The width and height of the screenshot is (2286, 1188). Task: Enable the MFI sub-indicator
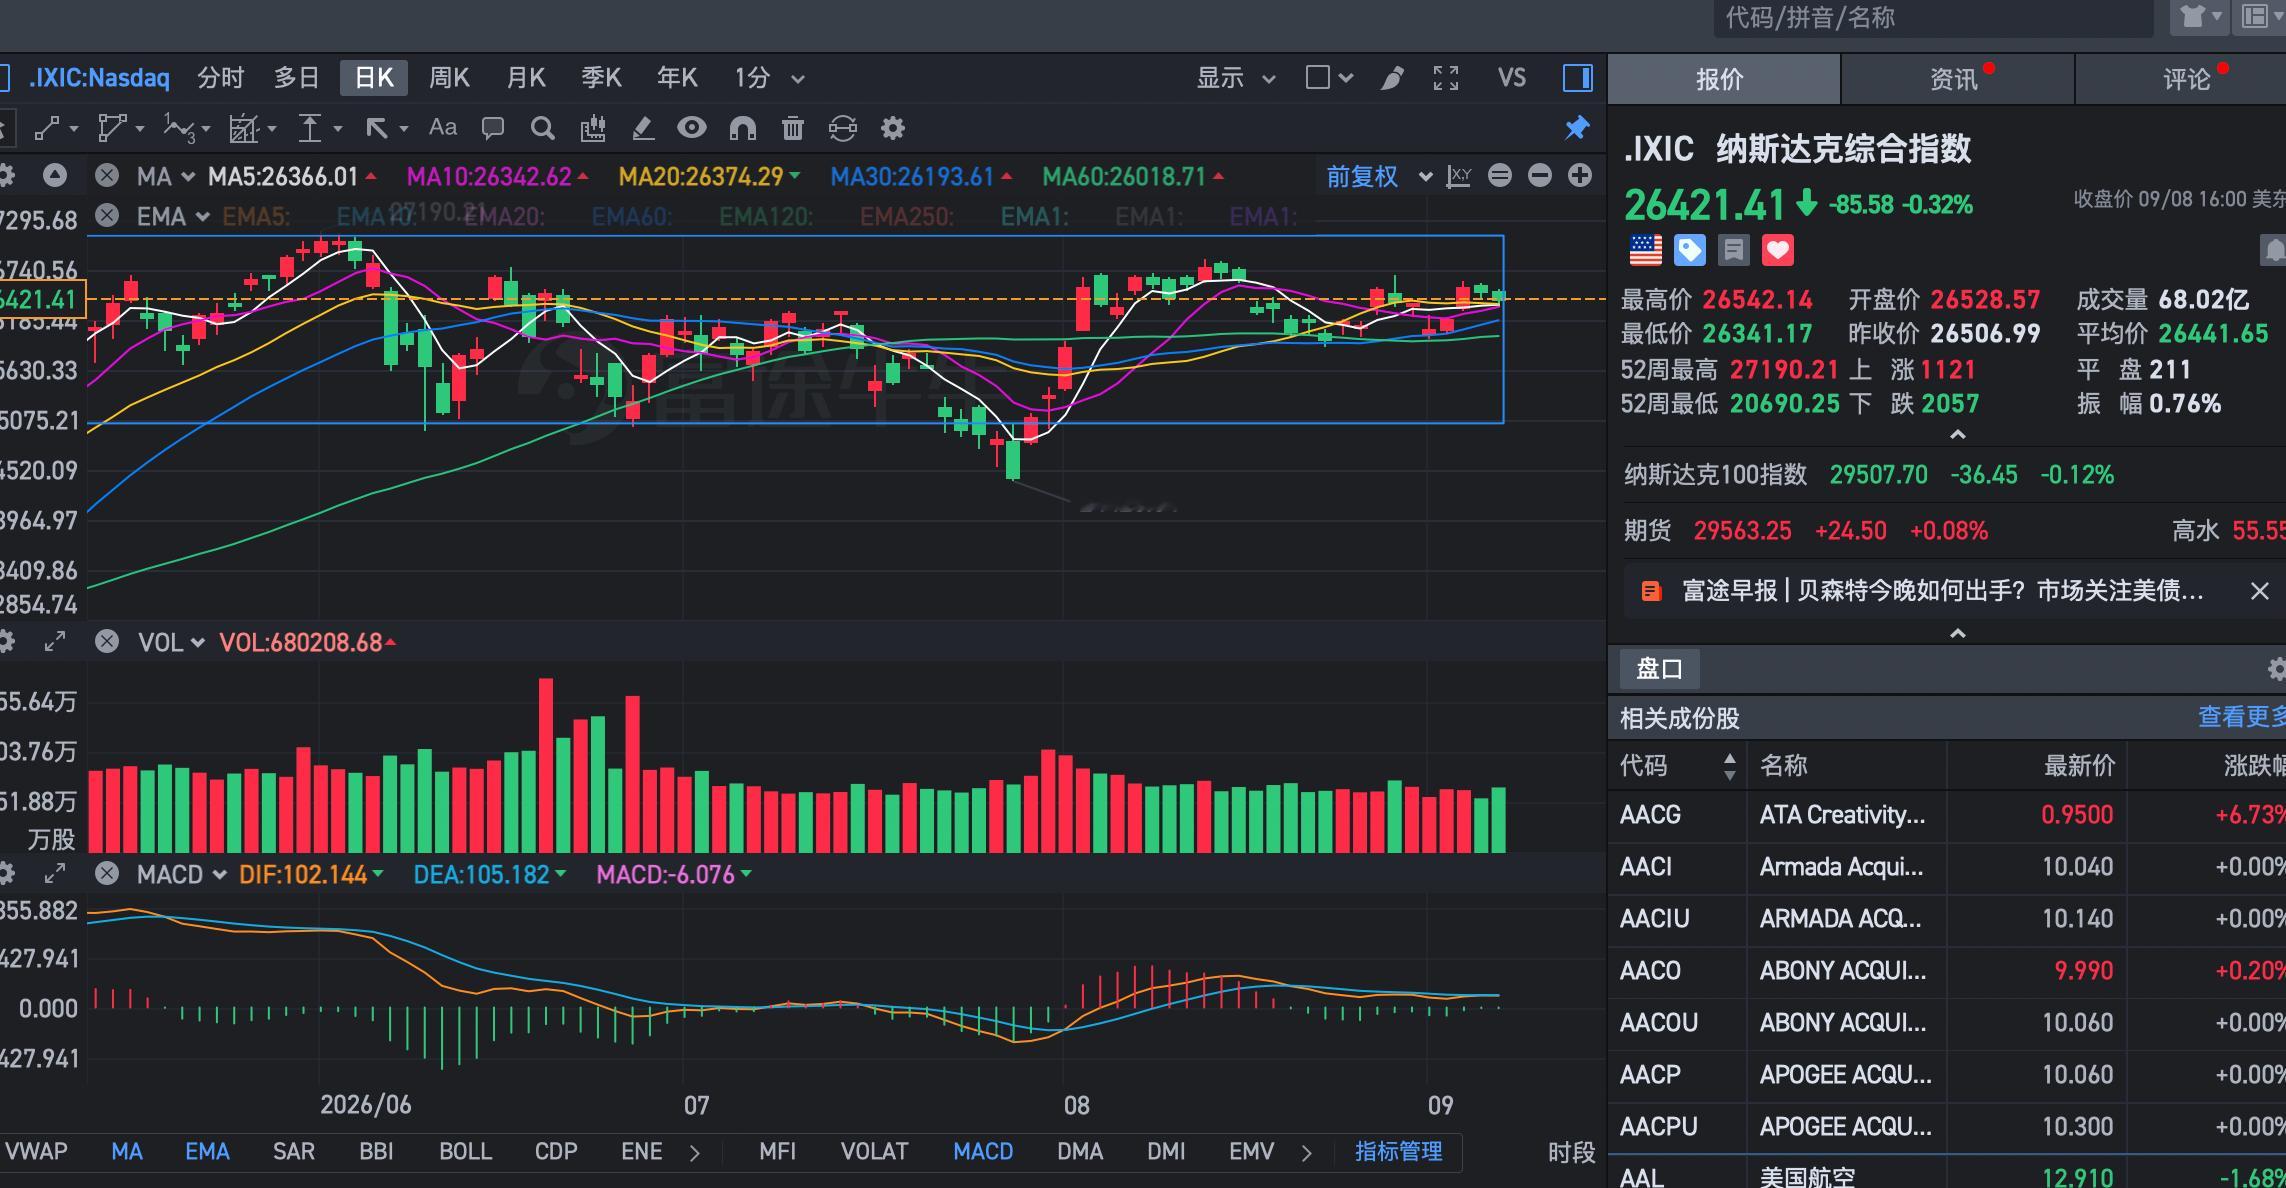click(777, 1152)
